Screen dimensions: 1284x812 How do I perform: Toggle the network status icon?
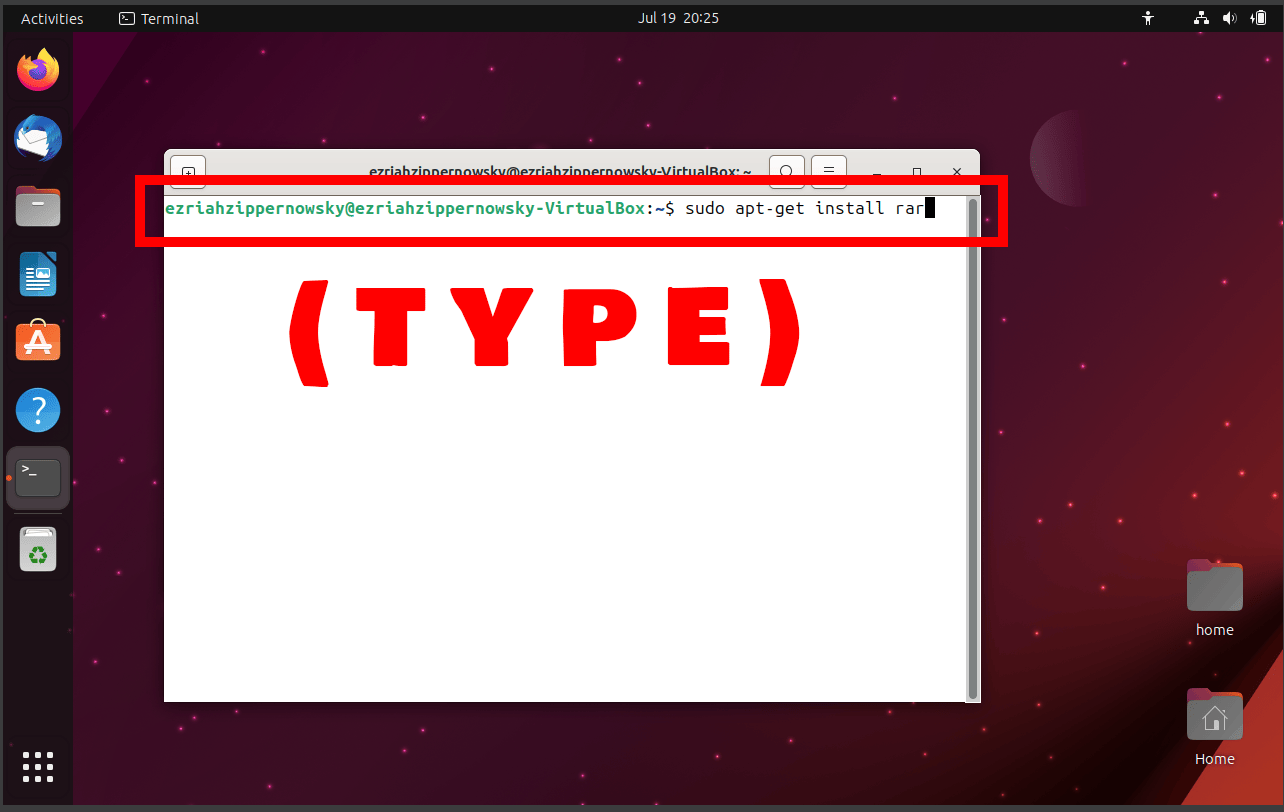(1199, 17)
